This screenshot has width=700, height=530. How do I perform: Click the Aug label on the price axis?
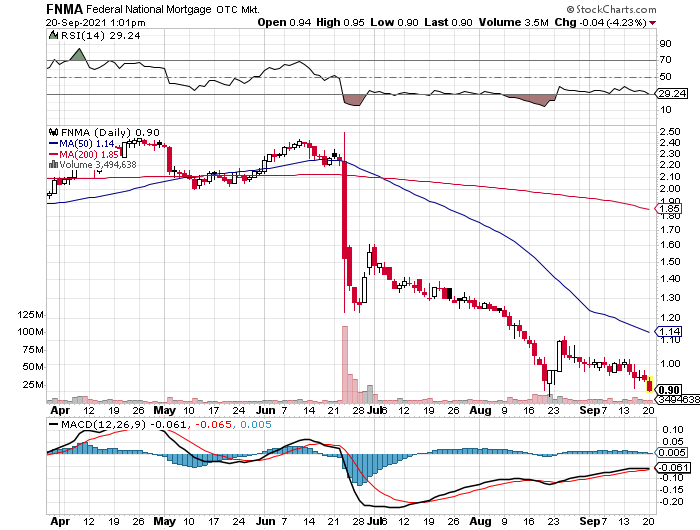[480, 410]
